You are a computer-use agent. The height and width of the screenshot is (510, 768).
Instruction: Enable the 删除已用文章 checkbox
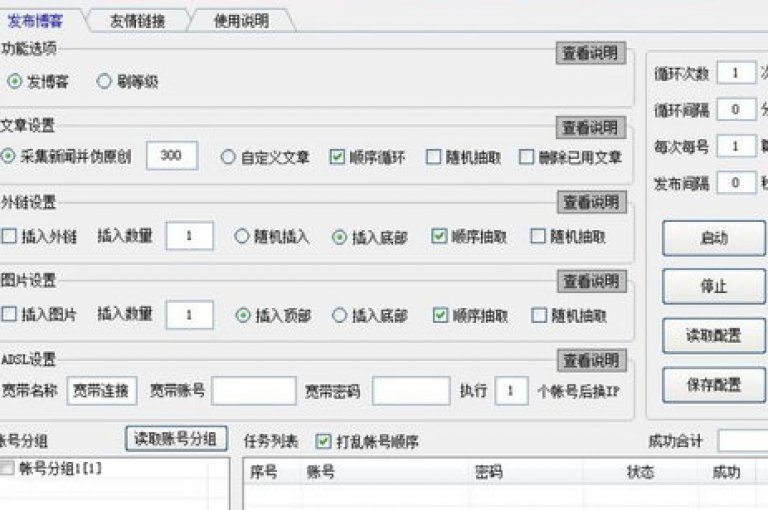[526, 157]
